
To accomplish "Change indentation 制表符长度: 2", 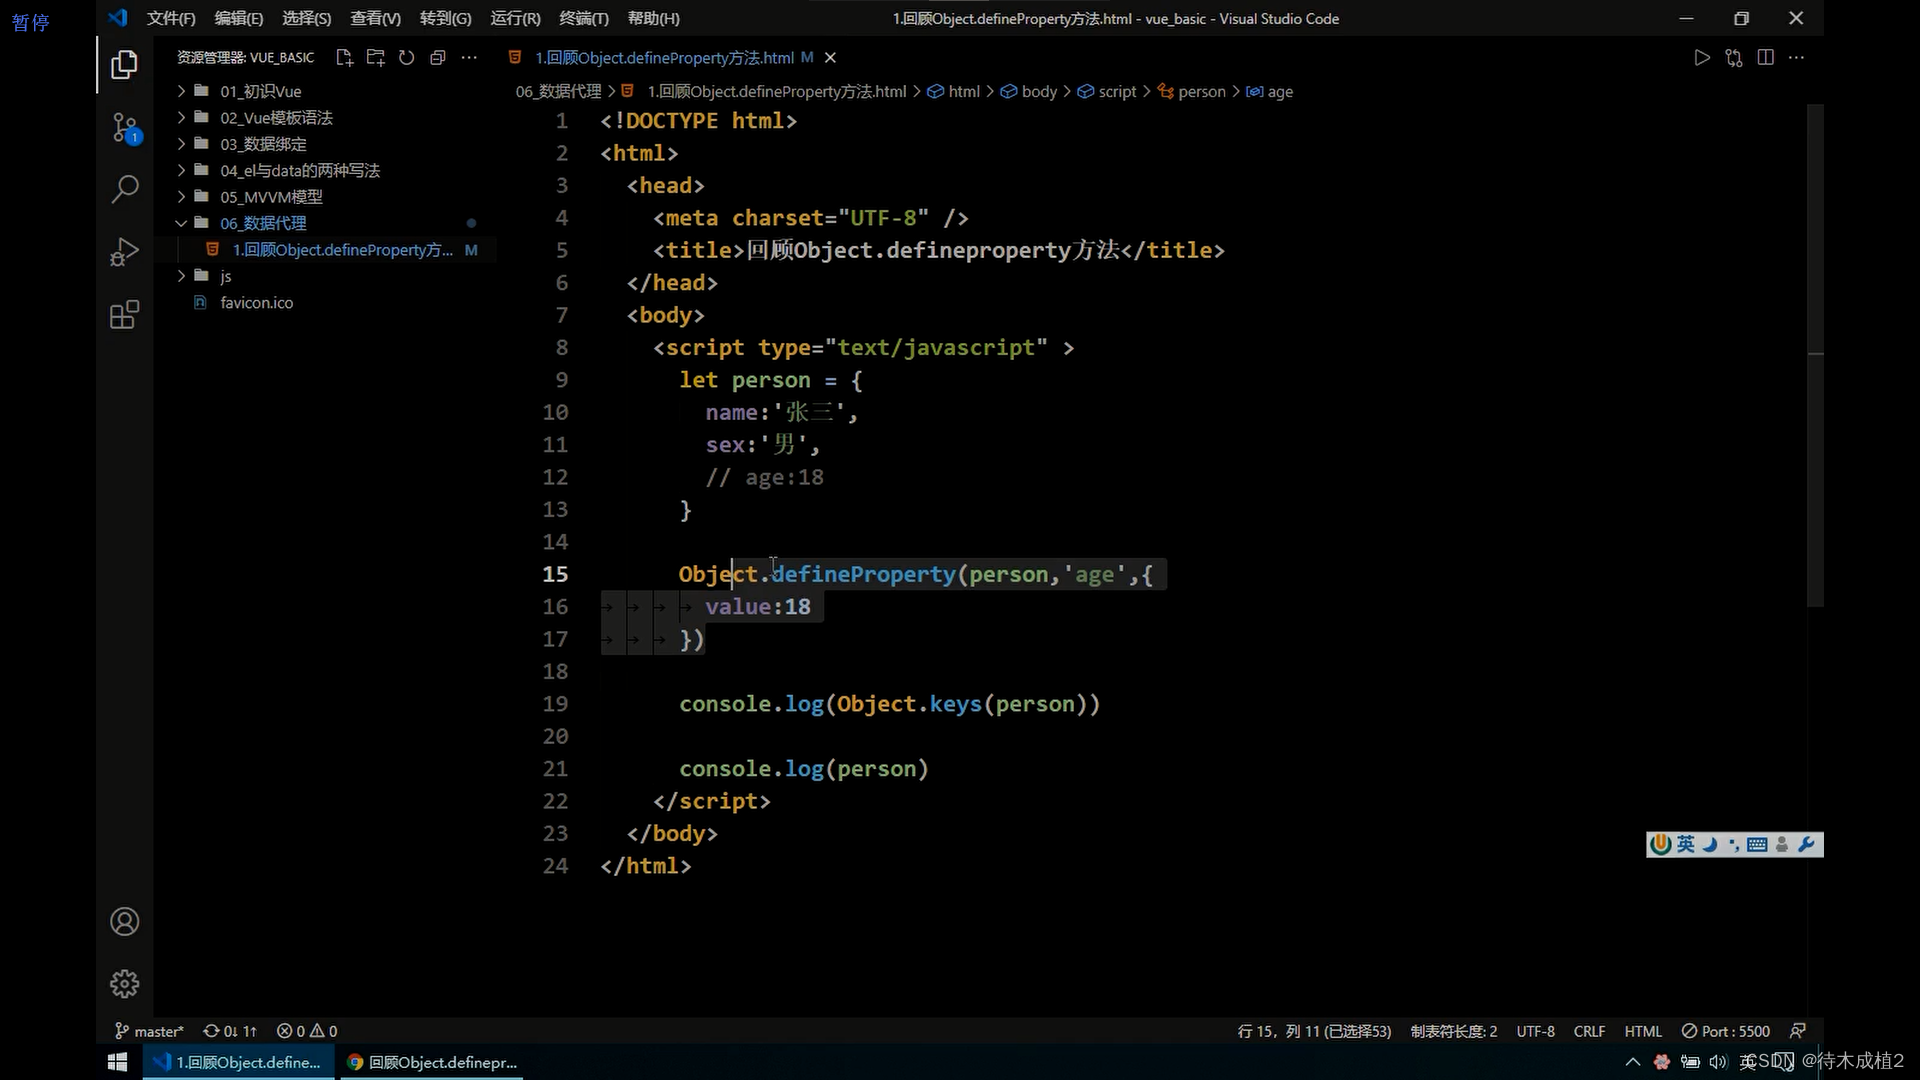I will tap(1454, 1031).
